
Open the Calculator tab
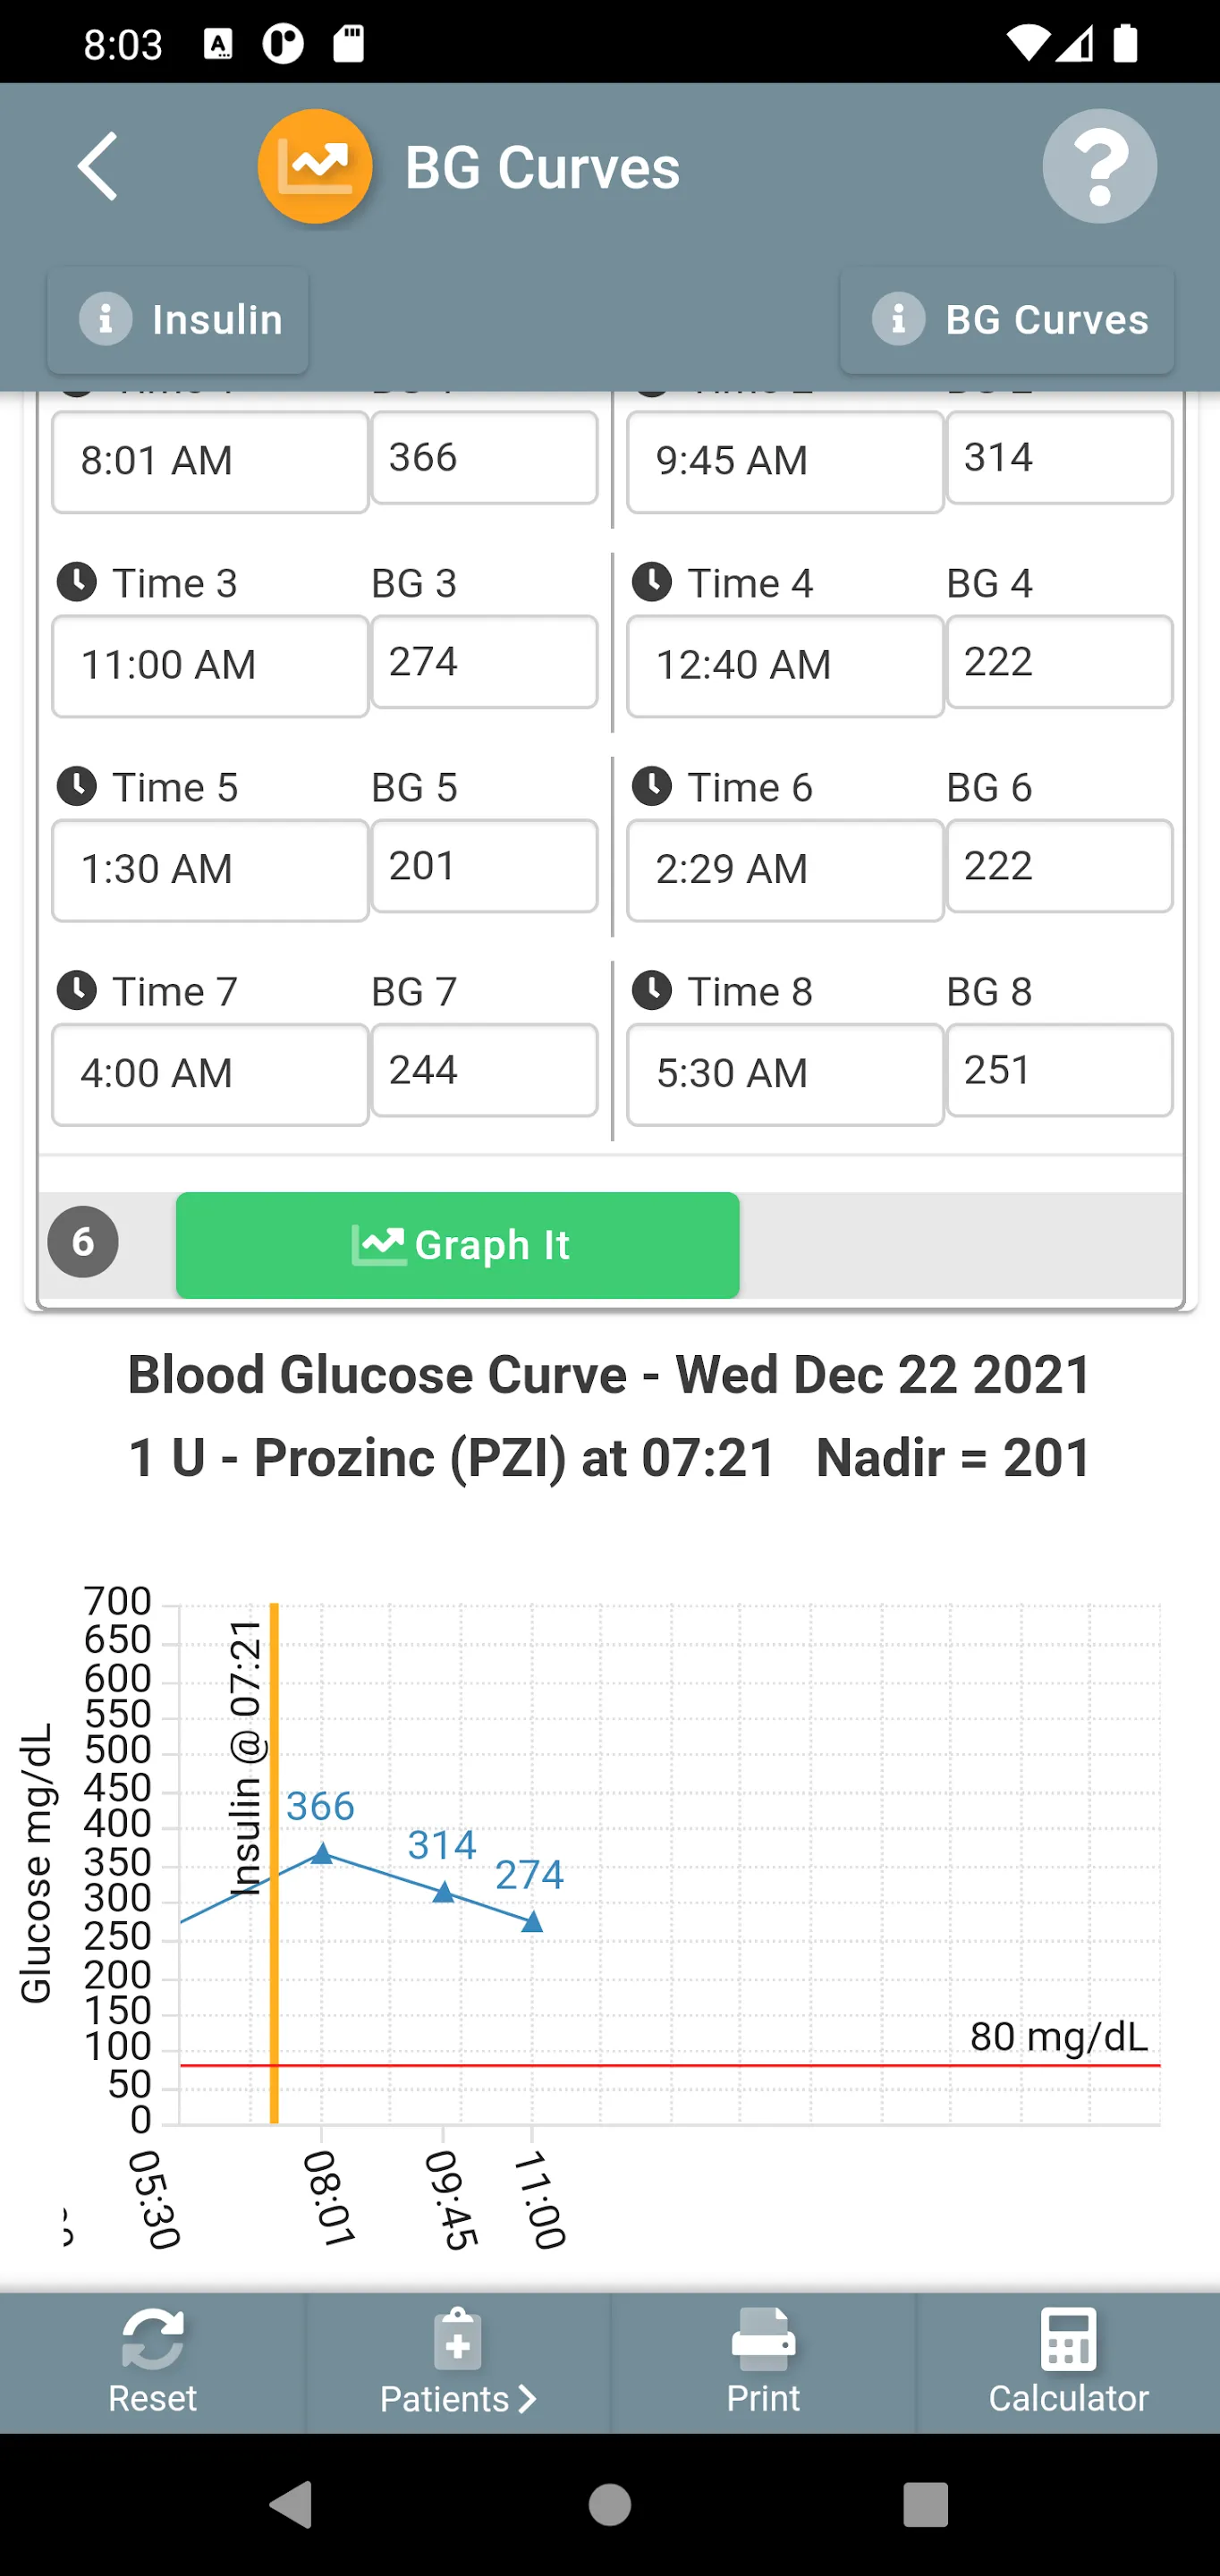pyautogui.click(x=1068, y=2362)
